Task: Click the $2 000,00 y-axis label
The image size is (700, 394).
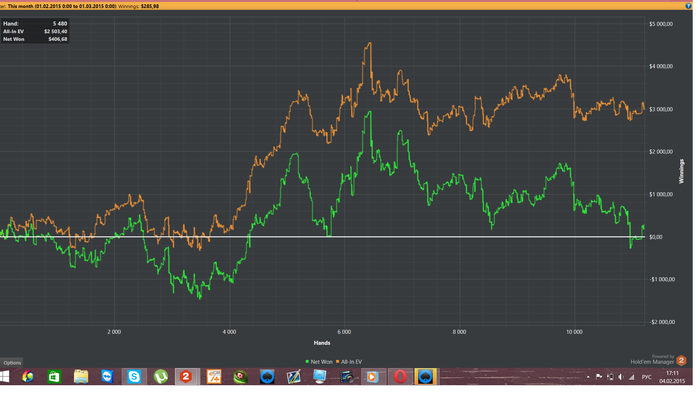Action: coord(661,152)
